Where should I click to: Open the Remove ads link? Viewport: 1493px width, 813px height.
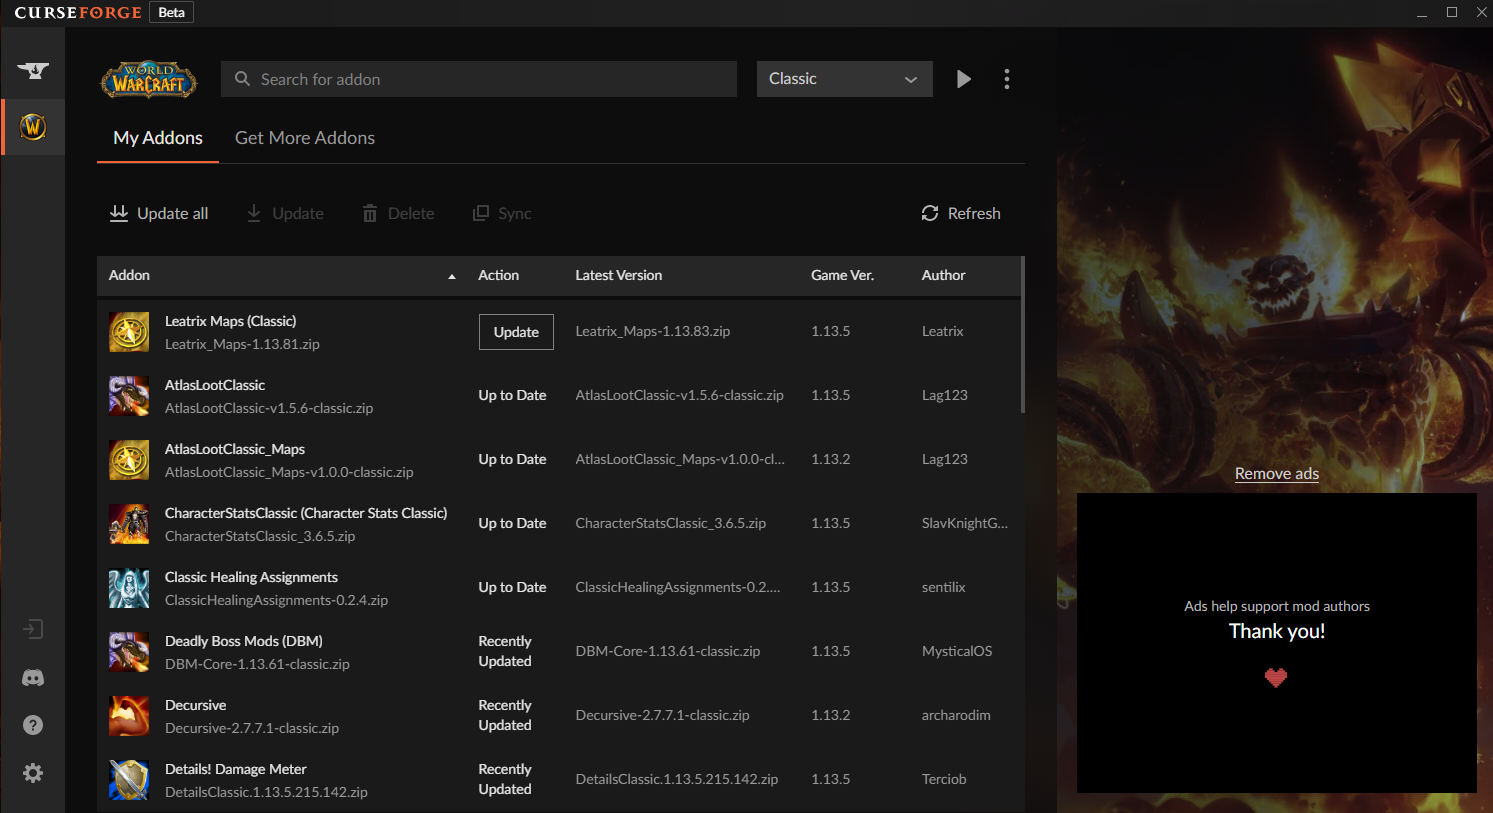click(x=1277, y=474)
